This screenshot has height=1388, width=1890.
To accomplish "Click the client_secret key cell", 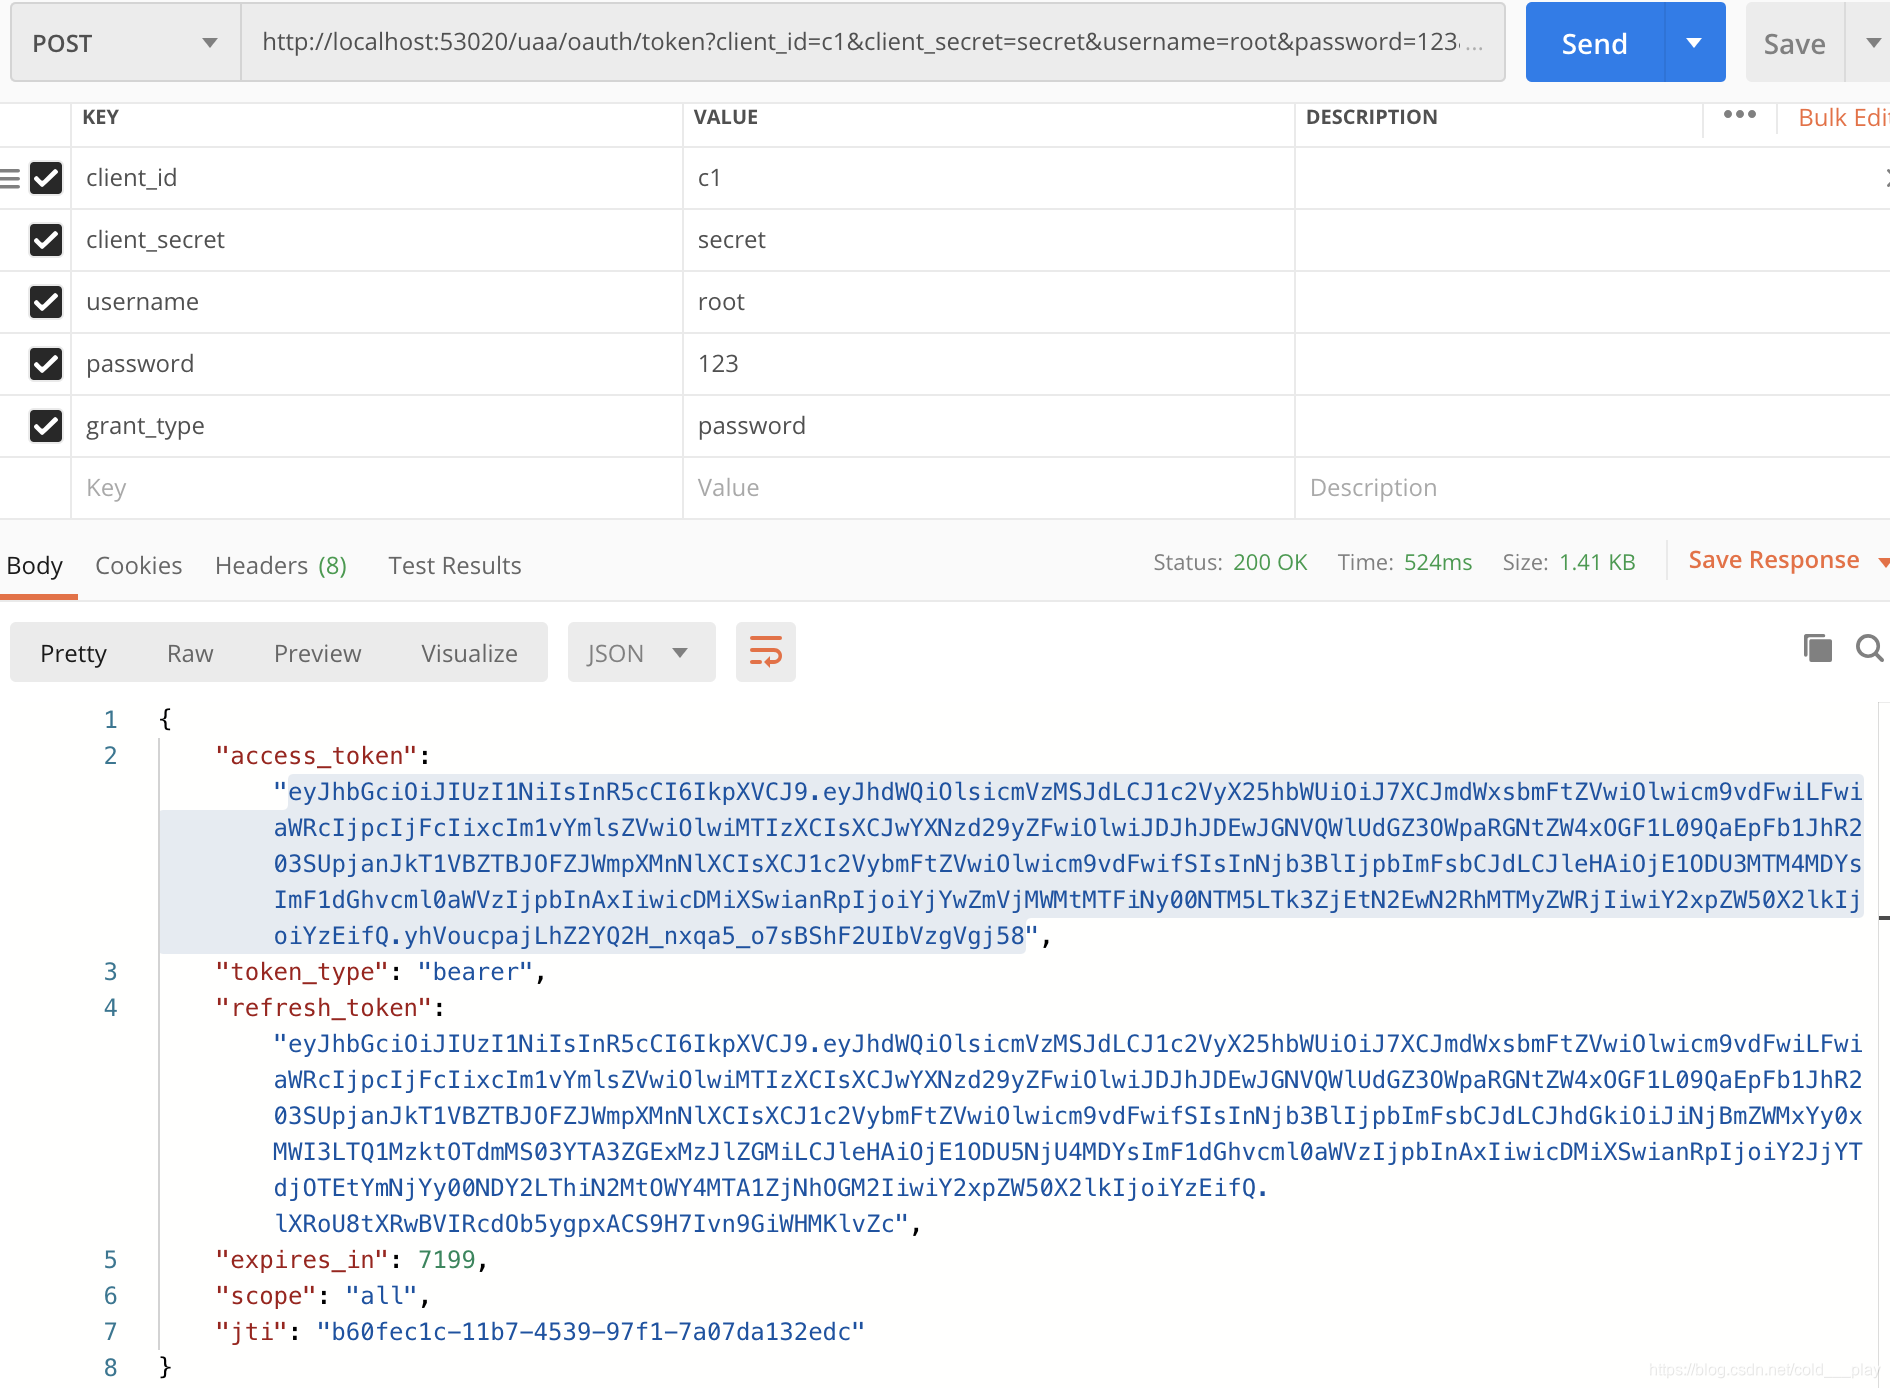I will click(x=377, y=240).
